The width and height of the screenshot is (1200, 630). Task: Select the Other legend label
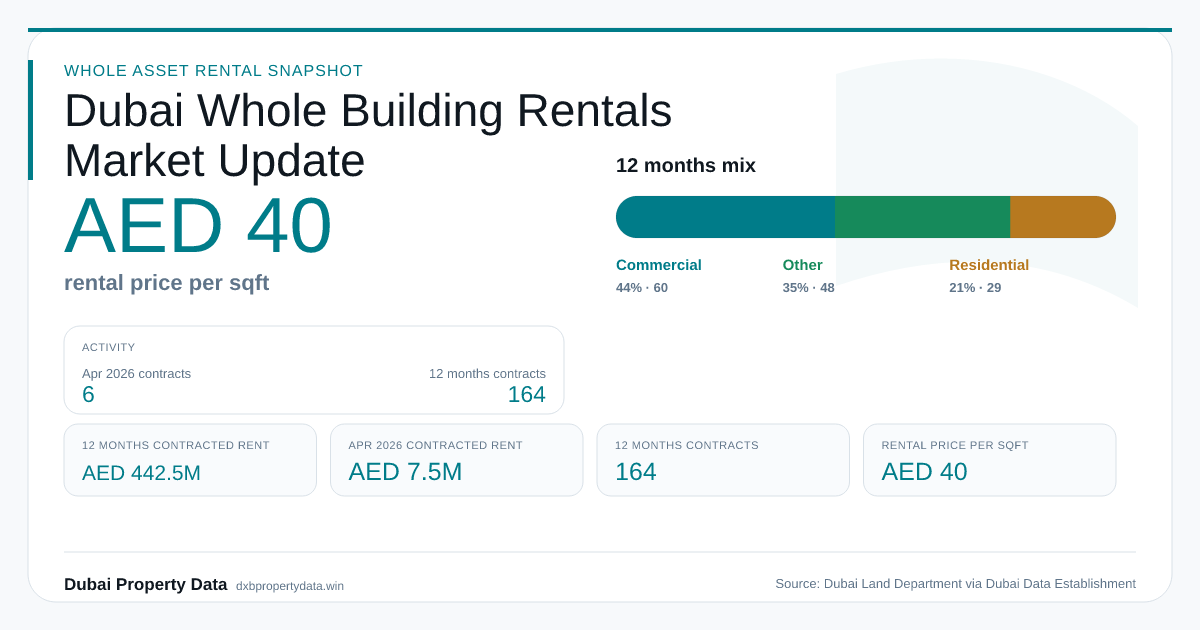click(803, 265)
